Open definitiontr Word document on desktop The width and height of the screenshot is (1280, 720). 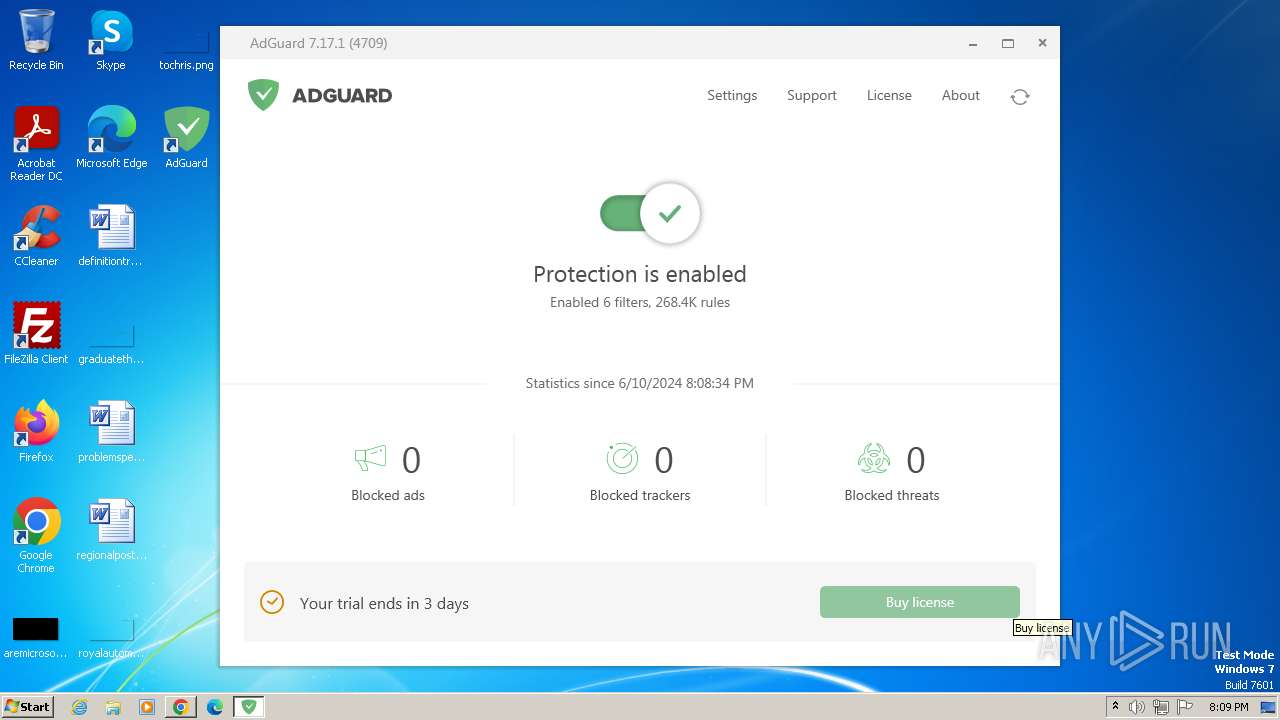pyautogui.click(x=111, y=236)
